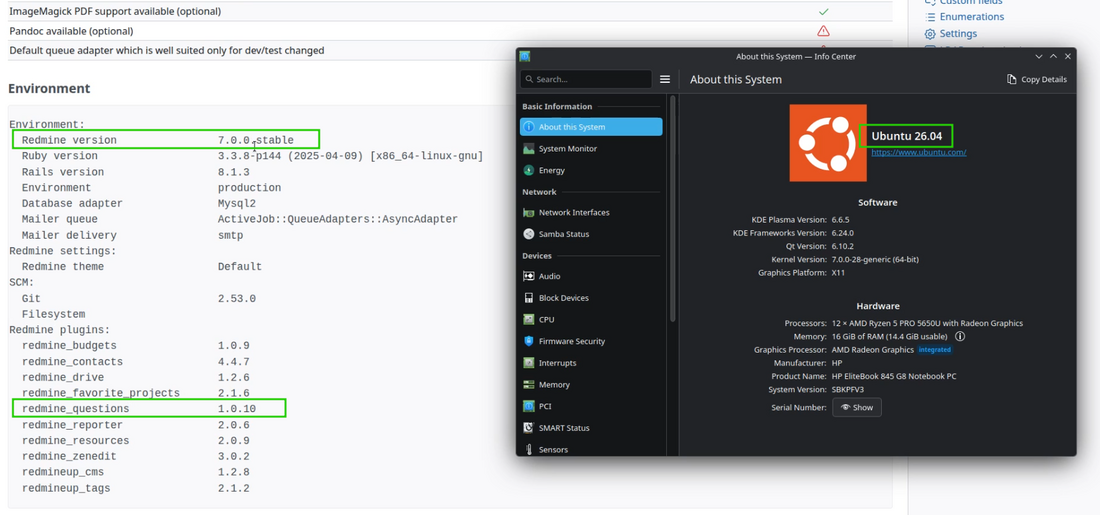Click the memory usable info circle icon
The height and width of the screenshot is (515, 1100).
(960, 337)
